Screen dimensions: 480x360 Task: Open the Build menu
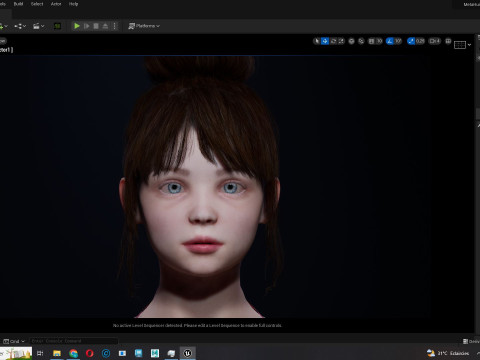18,4
